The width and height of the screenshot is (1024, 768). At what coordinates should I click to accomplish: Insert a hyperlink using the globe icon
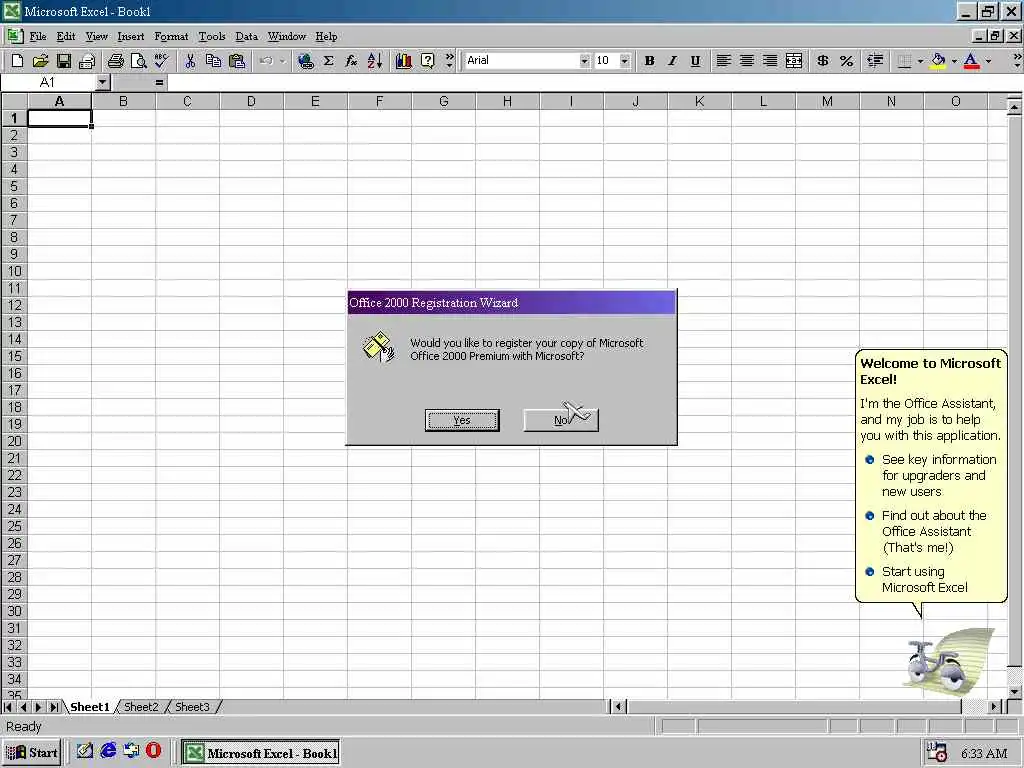(x=305, y=61)
